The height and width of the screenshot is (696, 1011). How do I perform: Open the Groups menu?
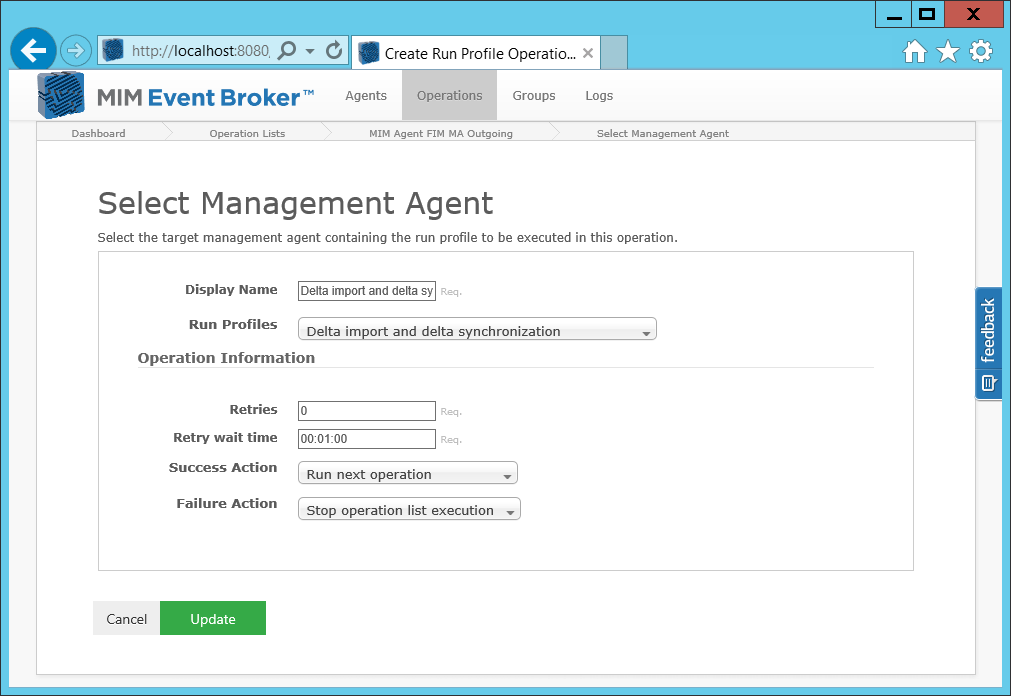[x=534, y=95]
